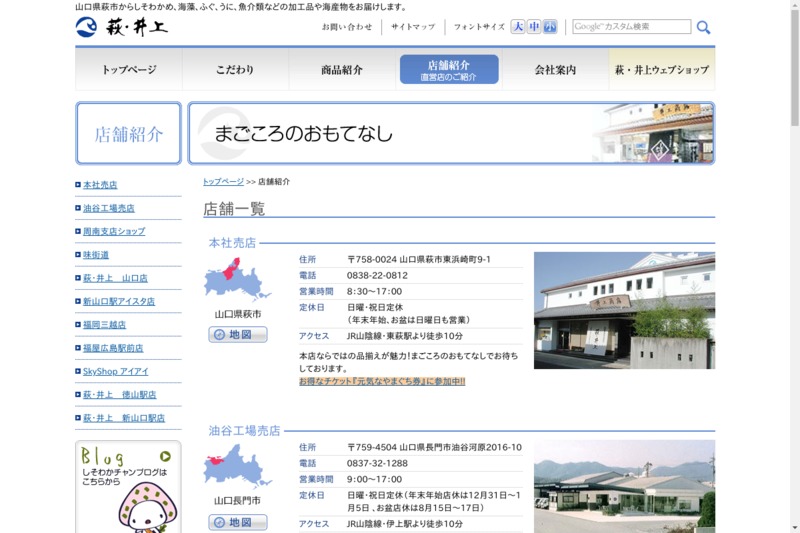Screen dimensions: 800x533
Task: Click the お問い合わせ link
Action: [x=347, y=27]
